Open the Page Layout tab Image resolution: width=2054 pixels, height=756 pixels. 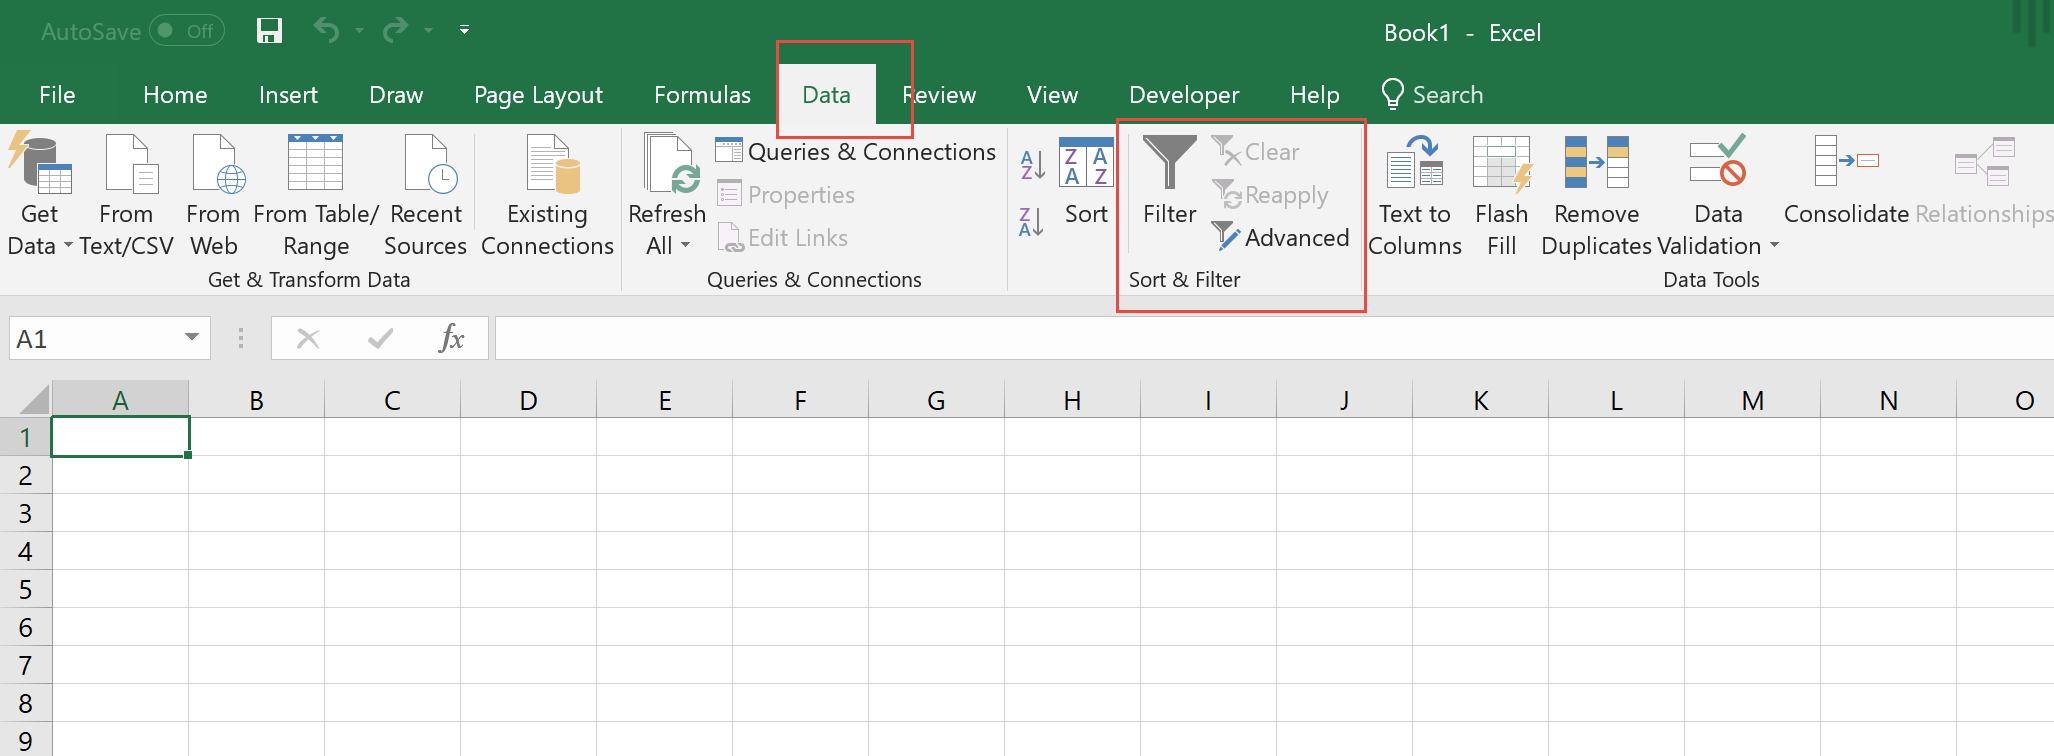pyautogui.click(x=538, y=95)
